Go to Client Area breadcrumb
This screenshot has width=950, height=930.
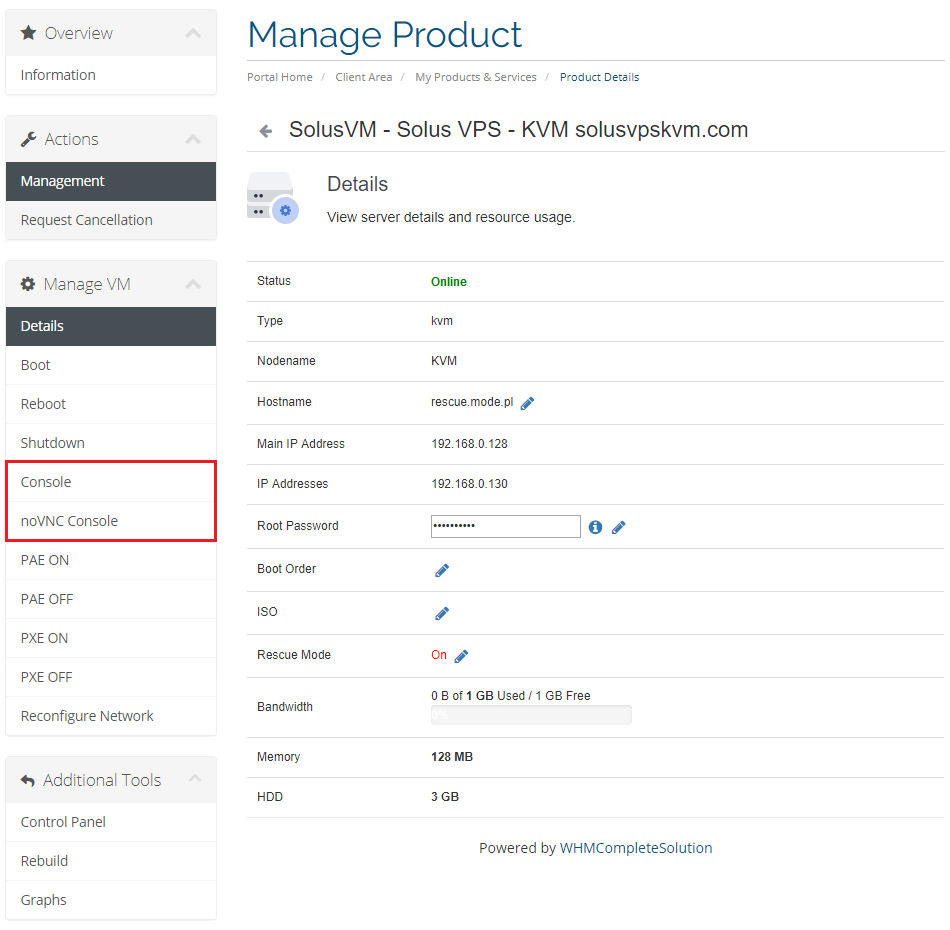(x=364, y=77)
